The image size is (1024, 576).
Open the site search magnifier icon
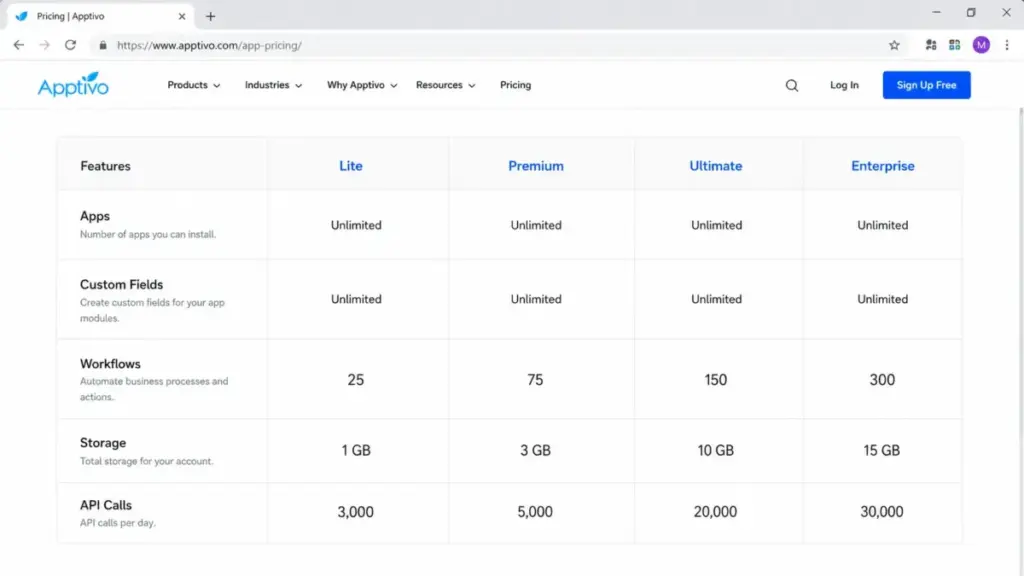[x=792, y=86]
